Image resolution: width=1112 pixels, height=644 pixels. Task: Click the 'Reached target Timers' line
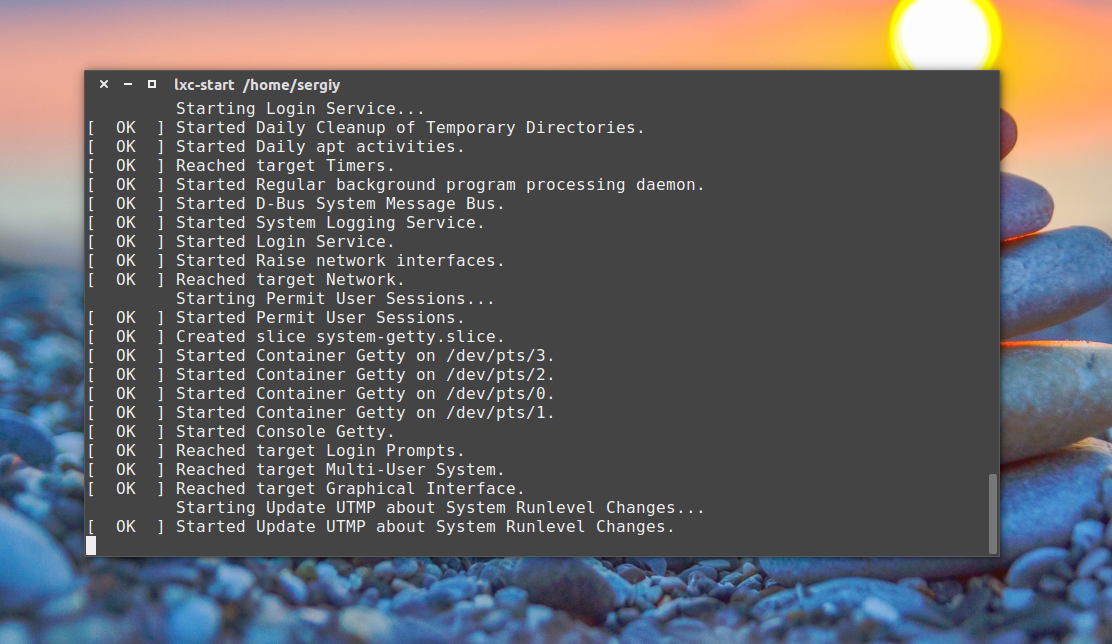[x=285, y=166]
